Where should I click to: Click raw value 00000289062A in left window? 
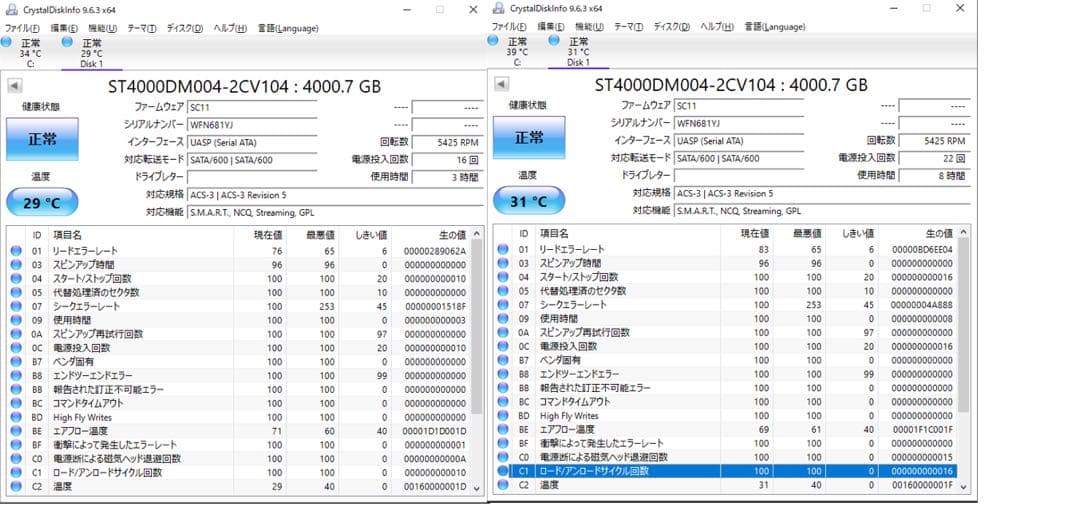tap(435, 251)
